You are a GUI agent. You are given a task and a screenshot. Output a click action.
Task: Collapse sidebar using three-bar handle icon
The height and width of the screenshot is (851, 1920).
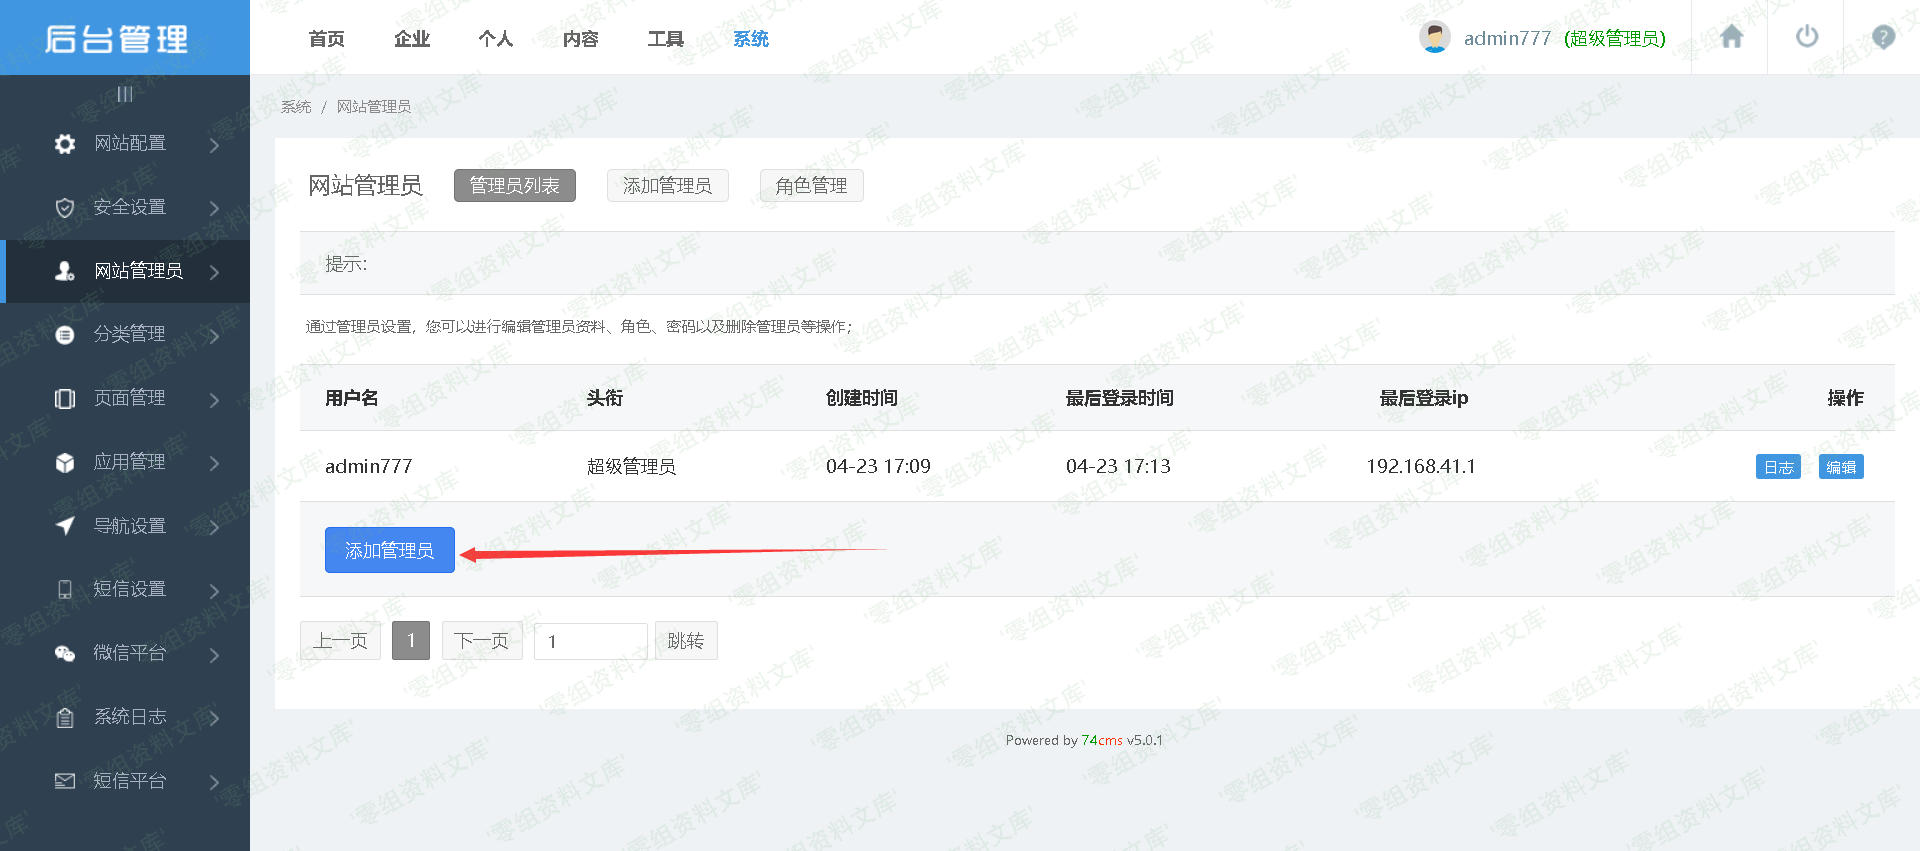125,94
